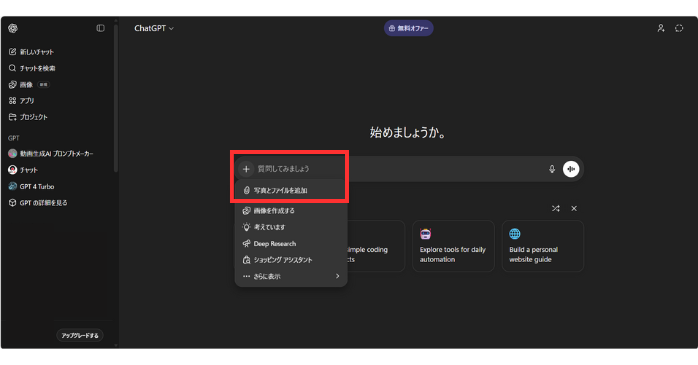Click the 無料オファー pill button
Image resolution: width=698 pixels, height=365 pixels.
click(409, 28)
